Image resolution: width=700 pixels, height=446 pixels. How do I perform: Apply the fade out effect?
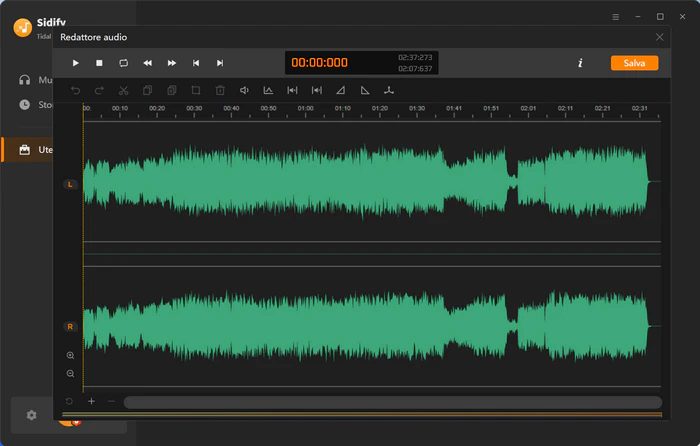tap(365, 91)
